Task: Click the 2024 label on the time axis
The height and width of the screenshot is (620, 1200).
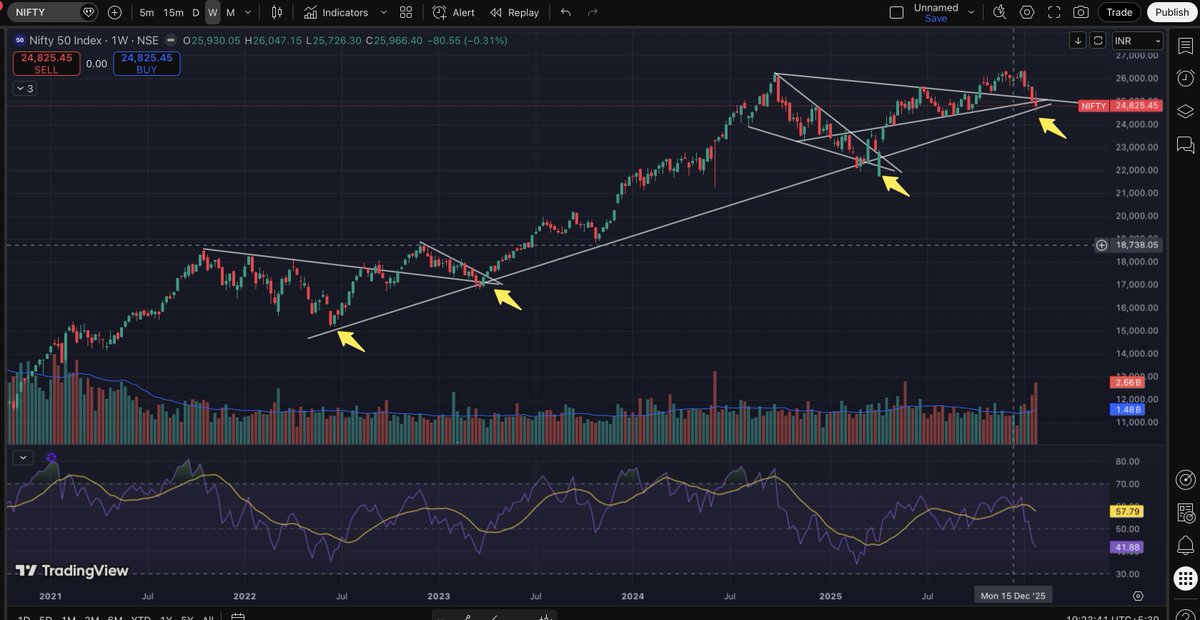Action: 632,595
